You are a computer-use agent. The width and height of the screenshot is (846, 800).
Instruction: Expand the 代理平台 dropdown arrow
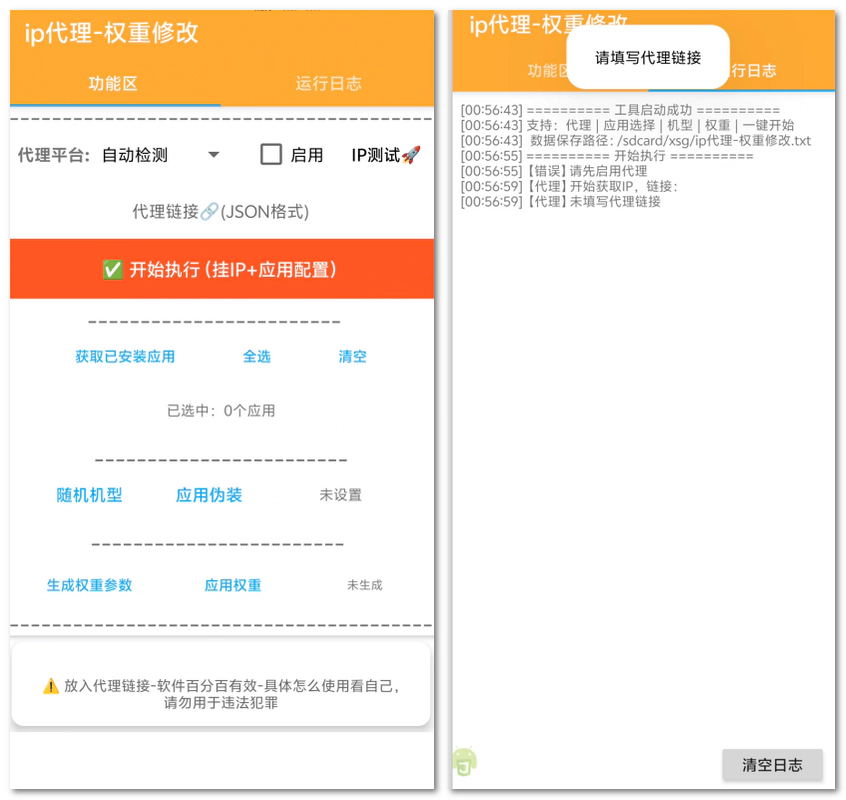tap(213, 155)
